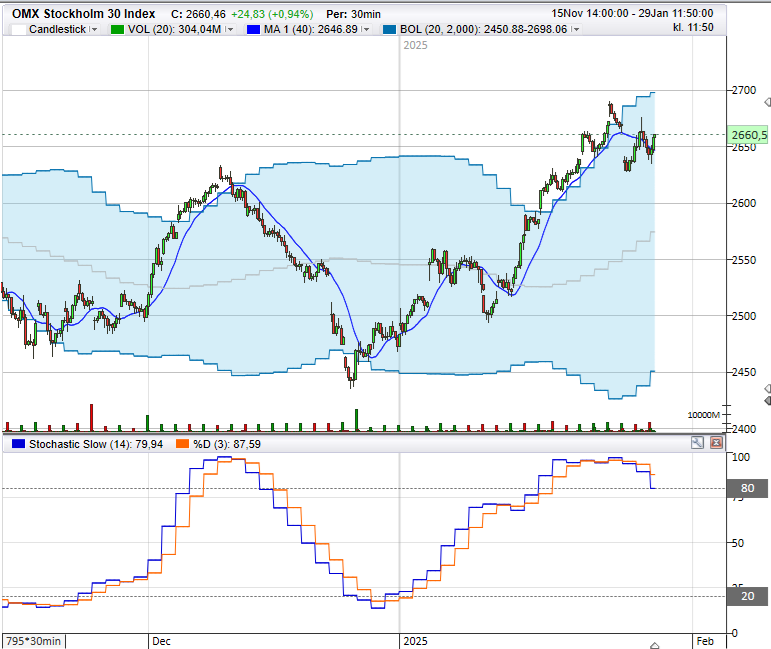The image size is (771, 649).
Task: Click the 10000M volume scale label
Action: tap(704, 415)
